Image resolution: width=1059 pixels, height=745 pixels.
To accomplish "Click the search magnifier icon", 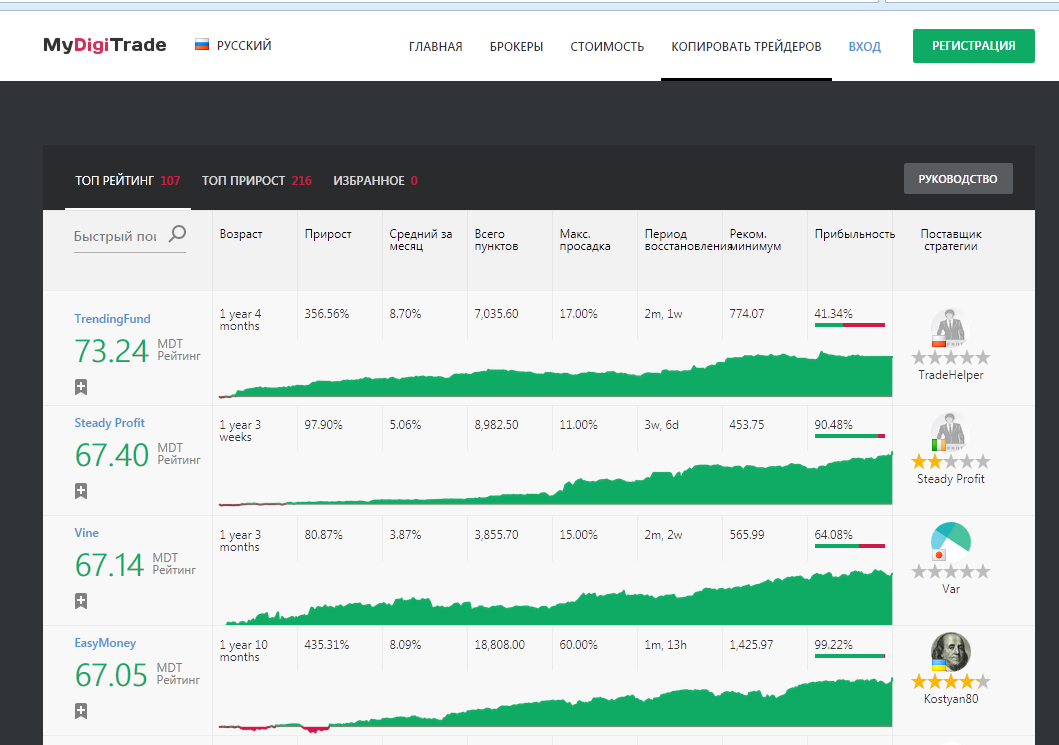I will point(177,234).
